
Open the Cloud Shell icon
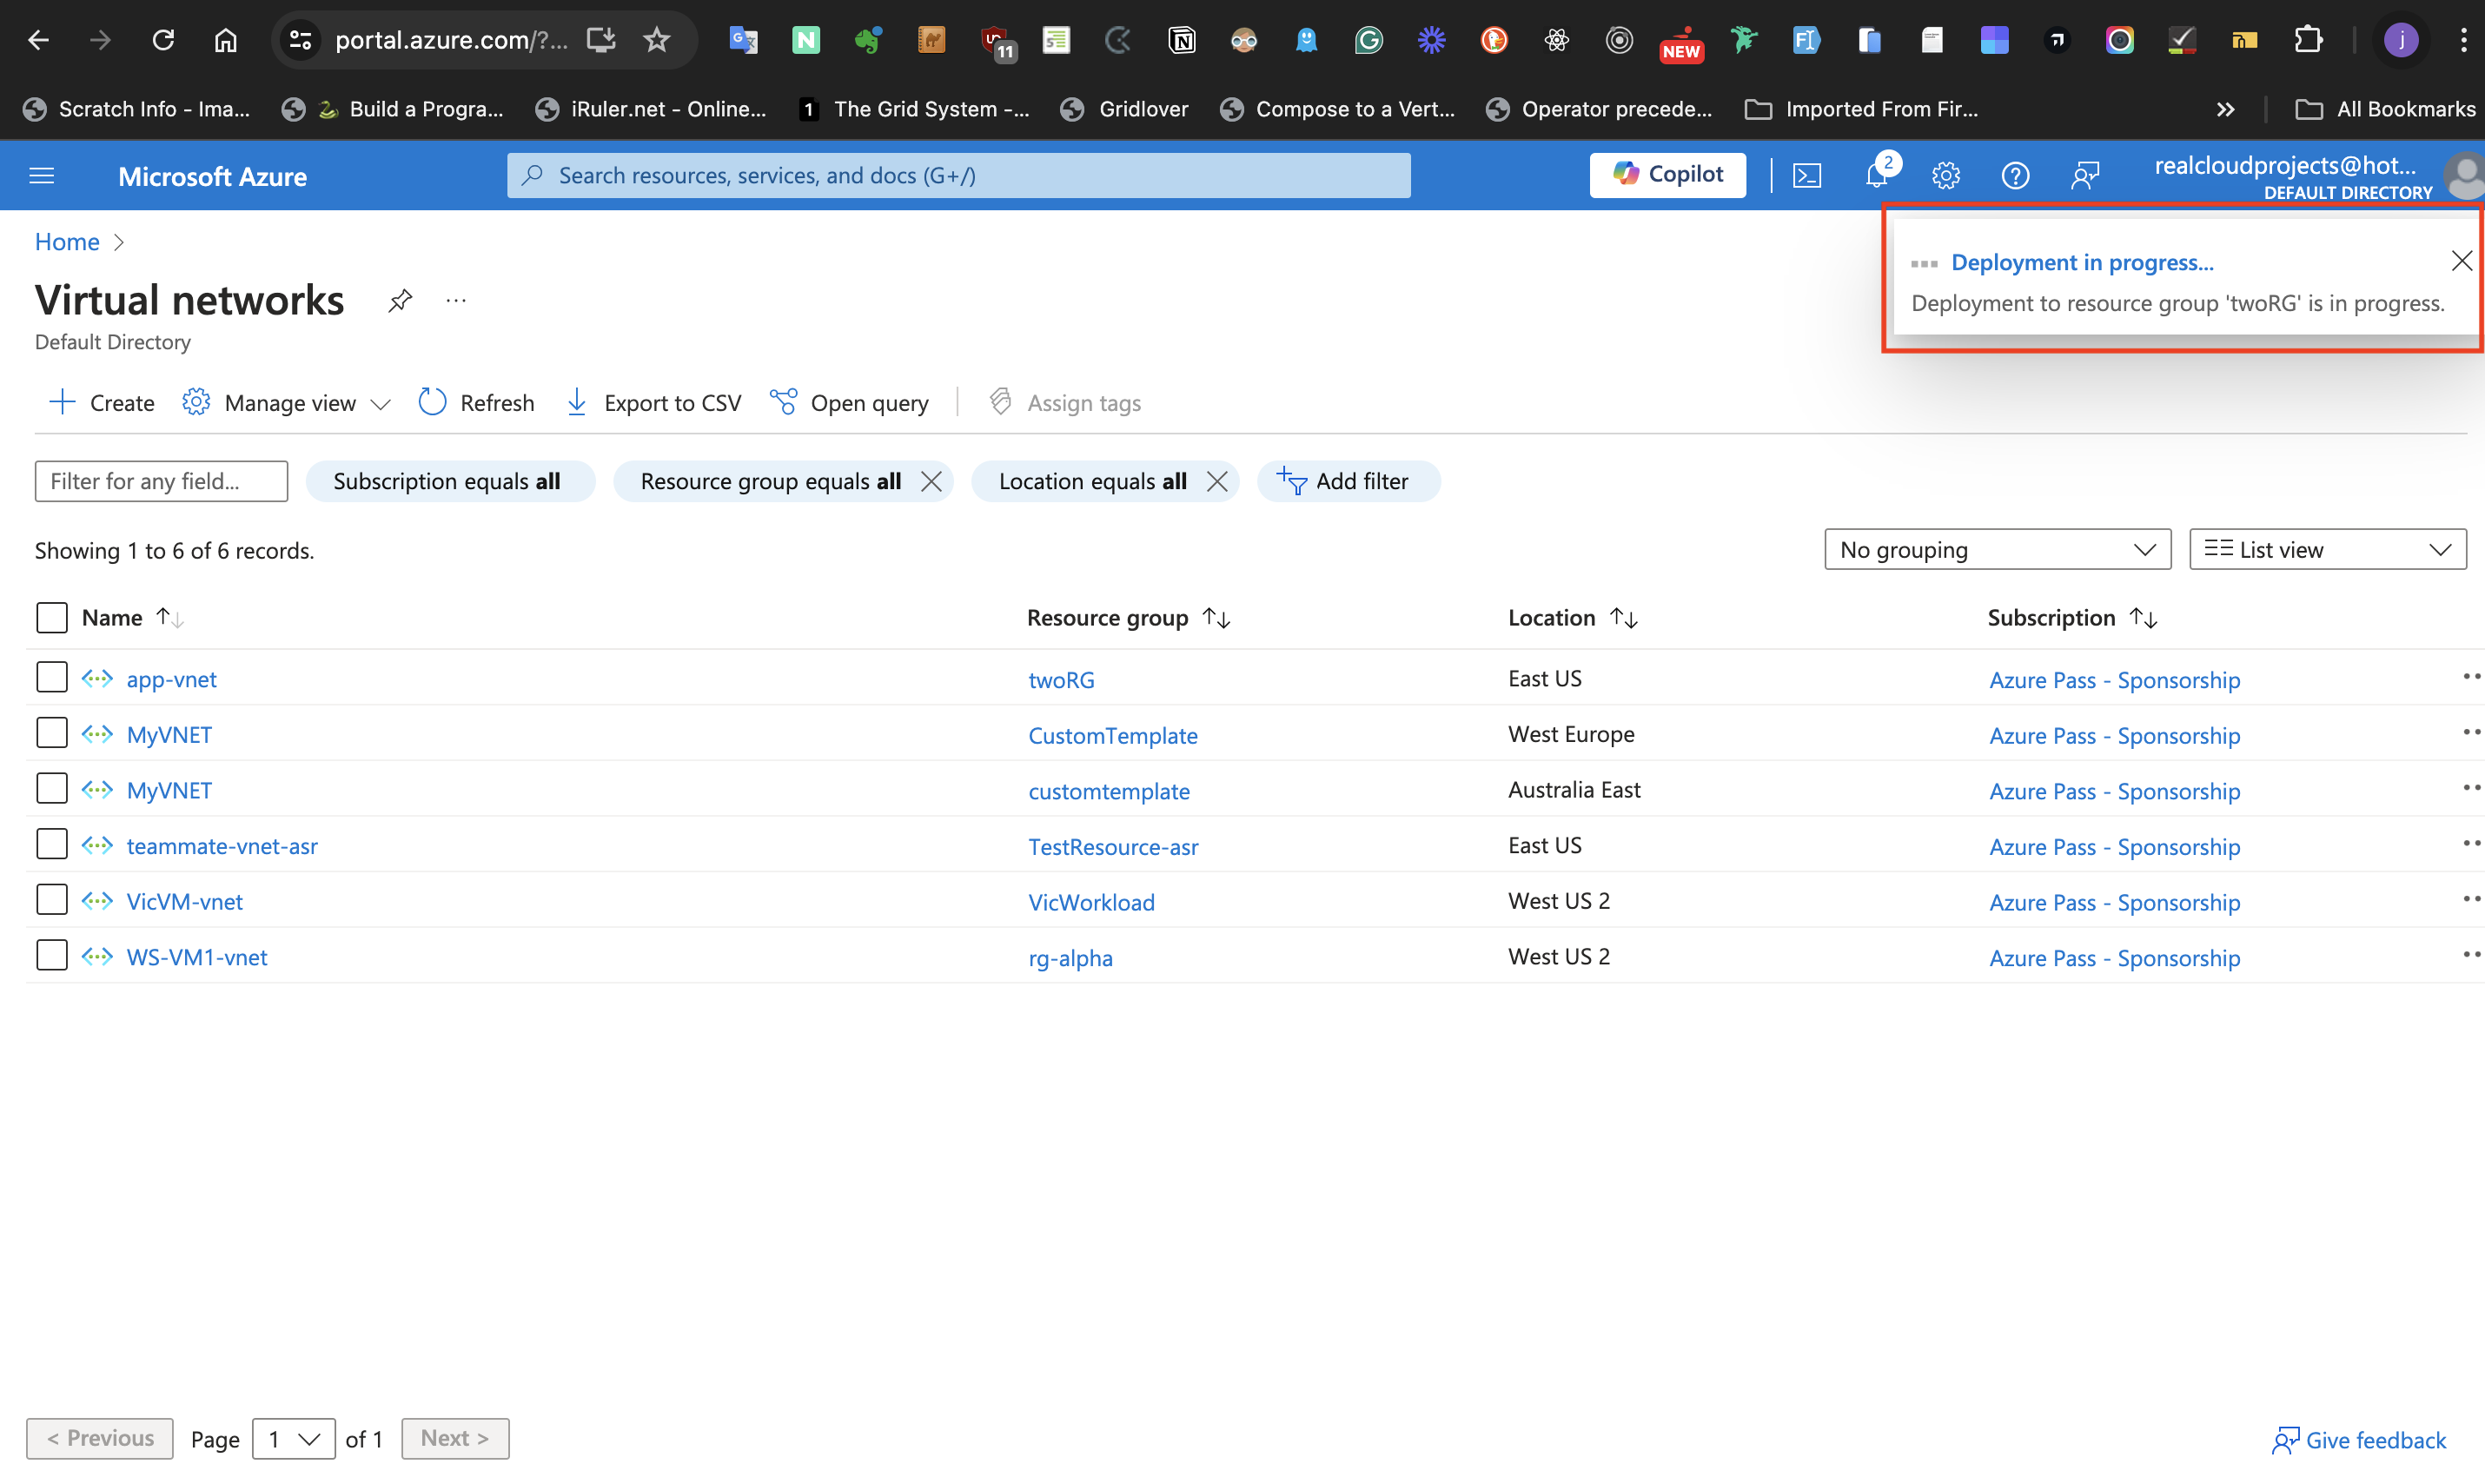1806,176
